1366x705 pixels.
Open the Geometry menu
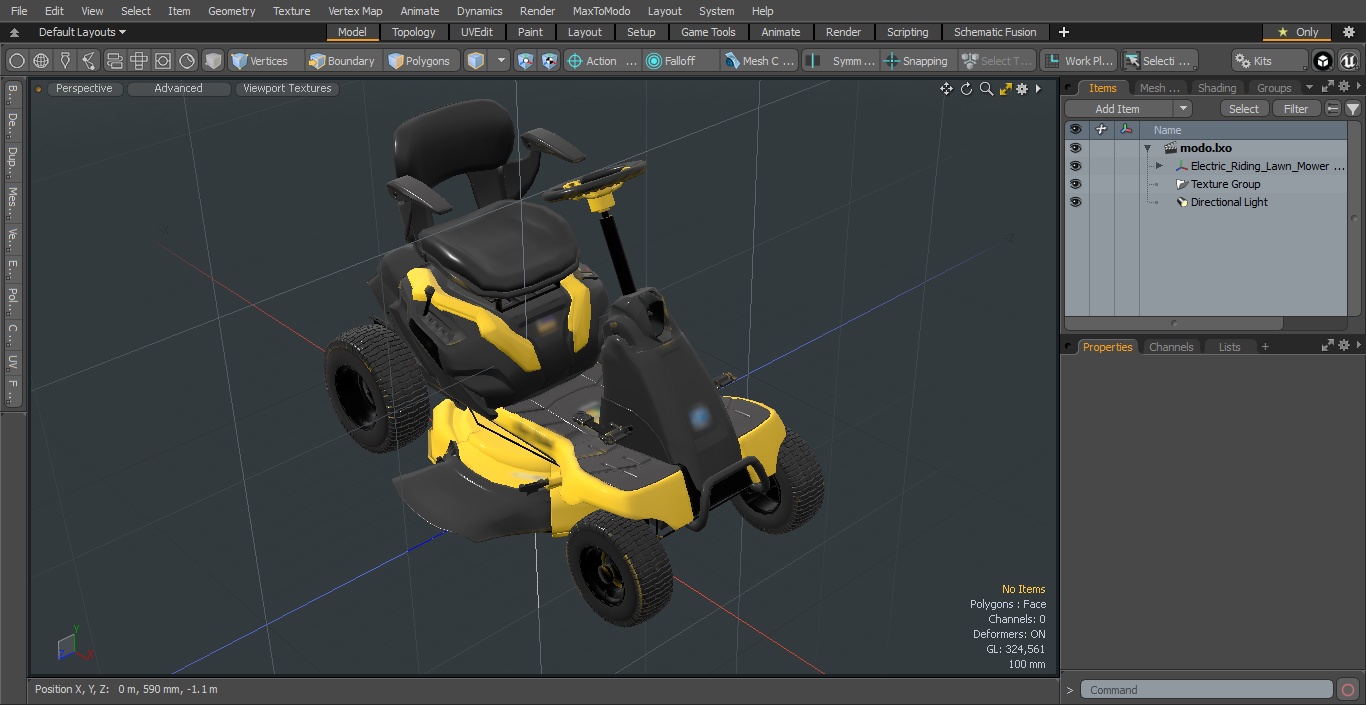tap(232, 11)
